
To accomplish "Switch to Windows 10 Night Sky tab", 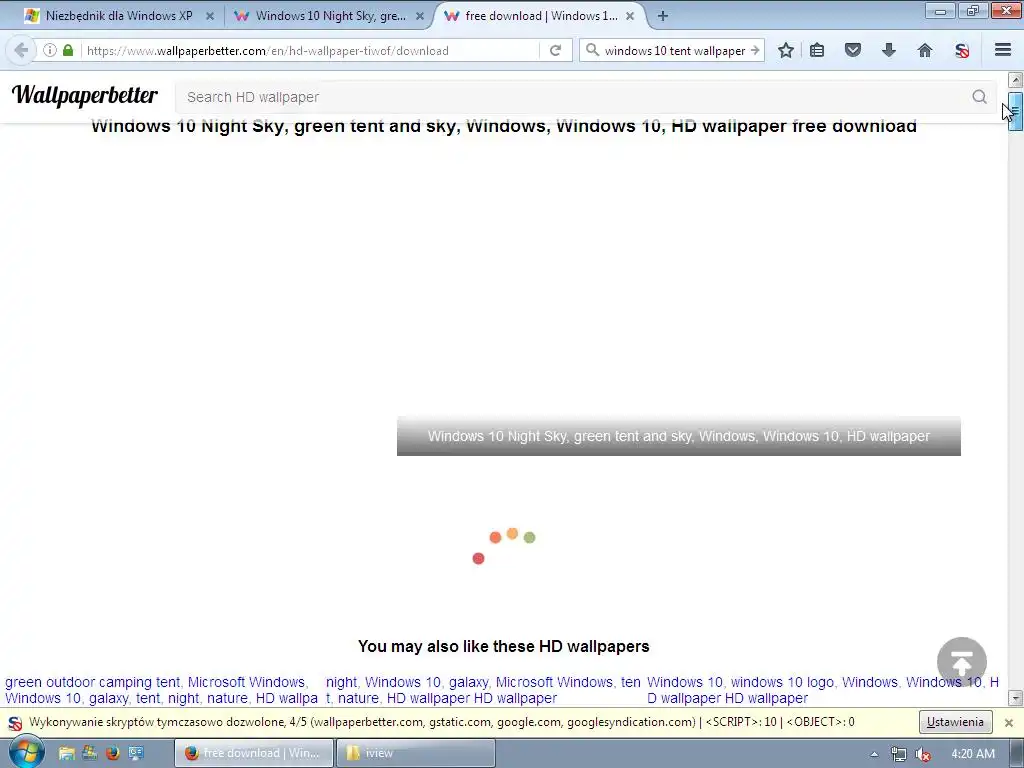I will (x=329, y=16).
